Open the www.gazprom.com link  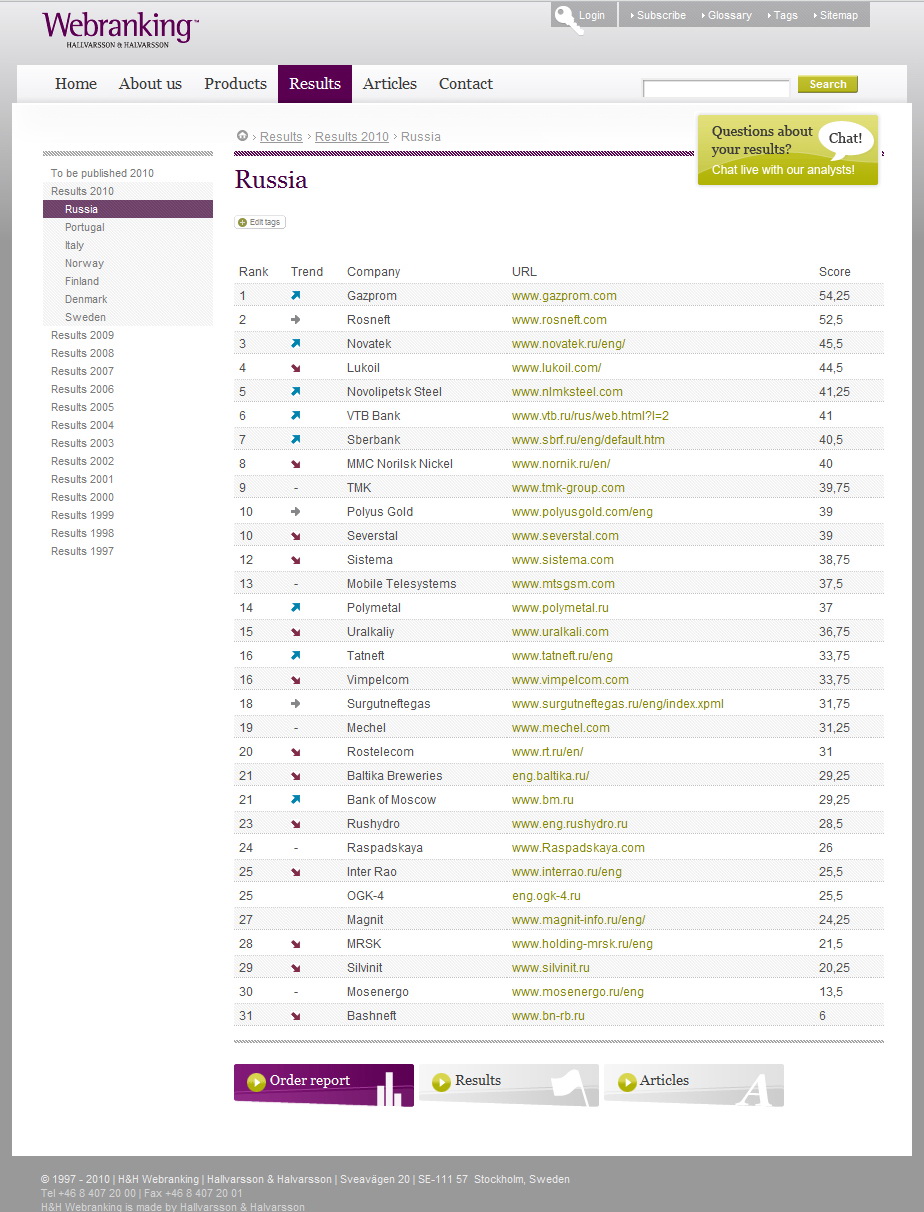pyautogui.click(x=564, y=296)
